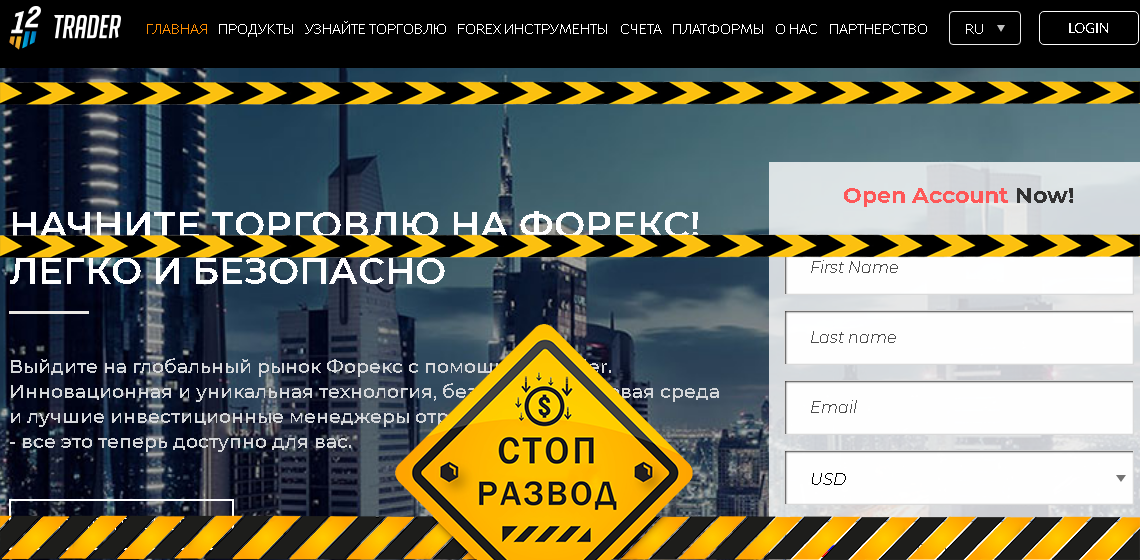Open the СЧЕТА menu item
The image size is (1140, 560).
[641, 29]
